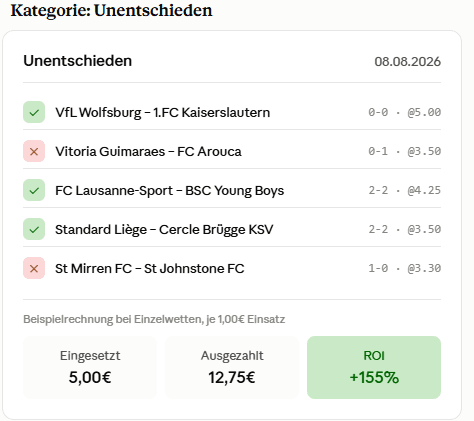Select Standard Liège – Cercle Brügge KSV row
The height and width of the screenshot is (421, 474).
pyautogui.click(x=232, y=229)
